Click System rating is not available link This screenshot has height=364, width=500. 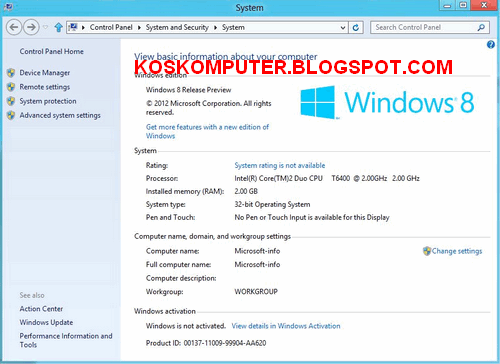click(280, 165)
